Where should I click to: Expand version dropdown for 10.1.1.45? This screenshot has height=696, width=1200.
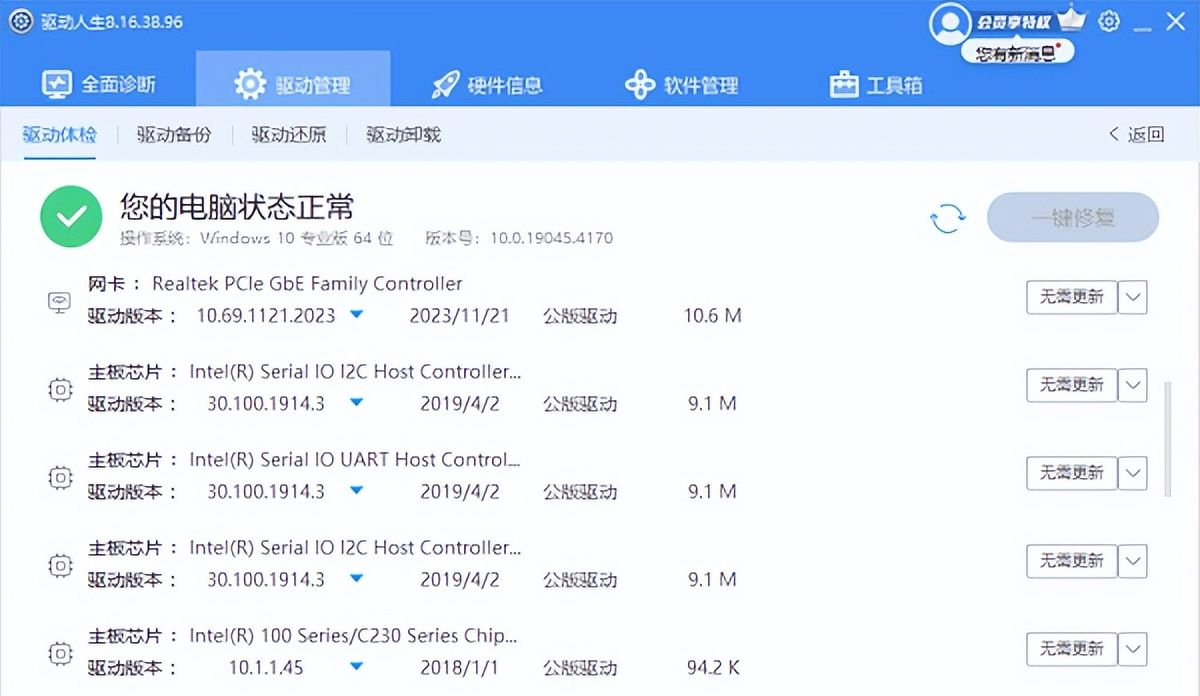(357, 668)
